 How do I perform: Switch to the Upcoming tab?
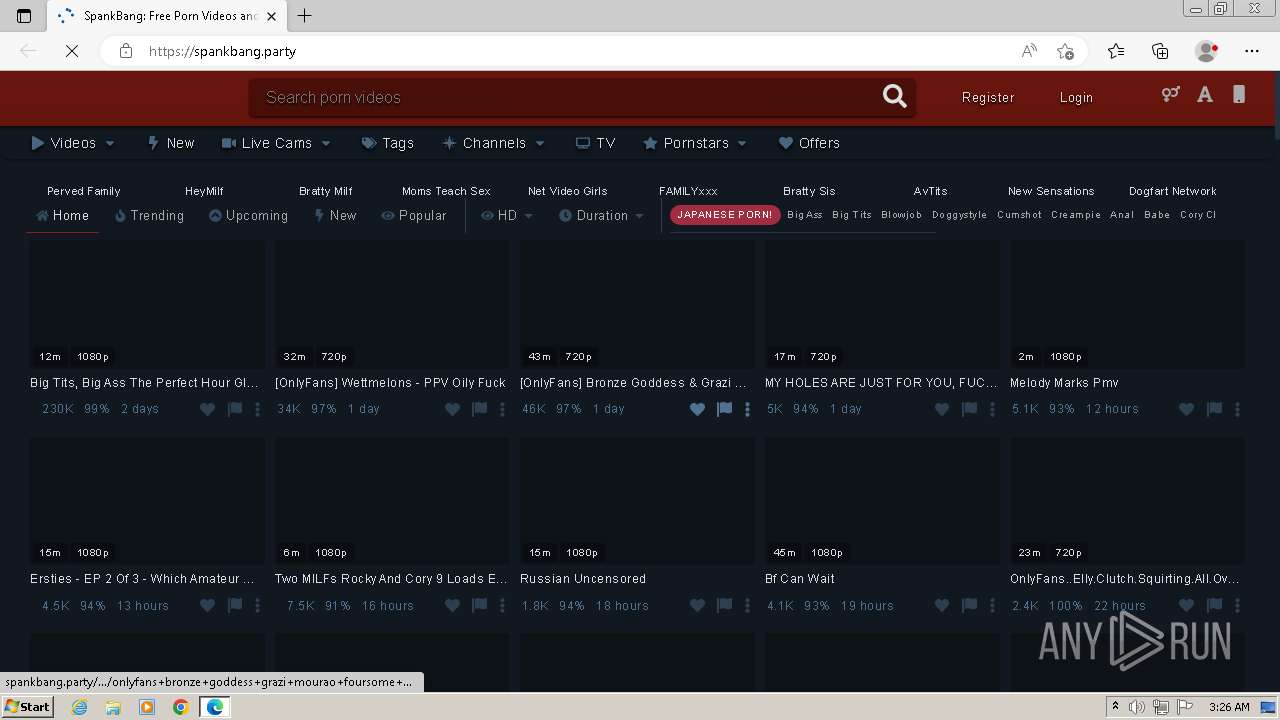tap(248, 215)
